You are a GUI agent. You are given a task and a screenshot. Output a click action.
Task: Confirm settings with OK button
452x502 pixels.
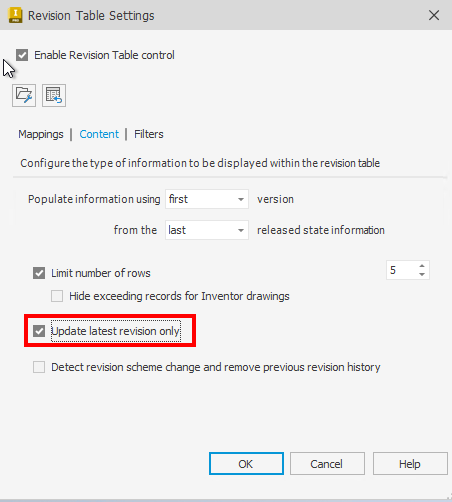click(246, 464)
